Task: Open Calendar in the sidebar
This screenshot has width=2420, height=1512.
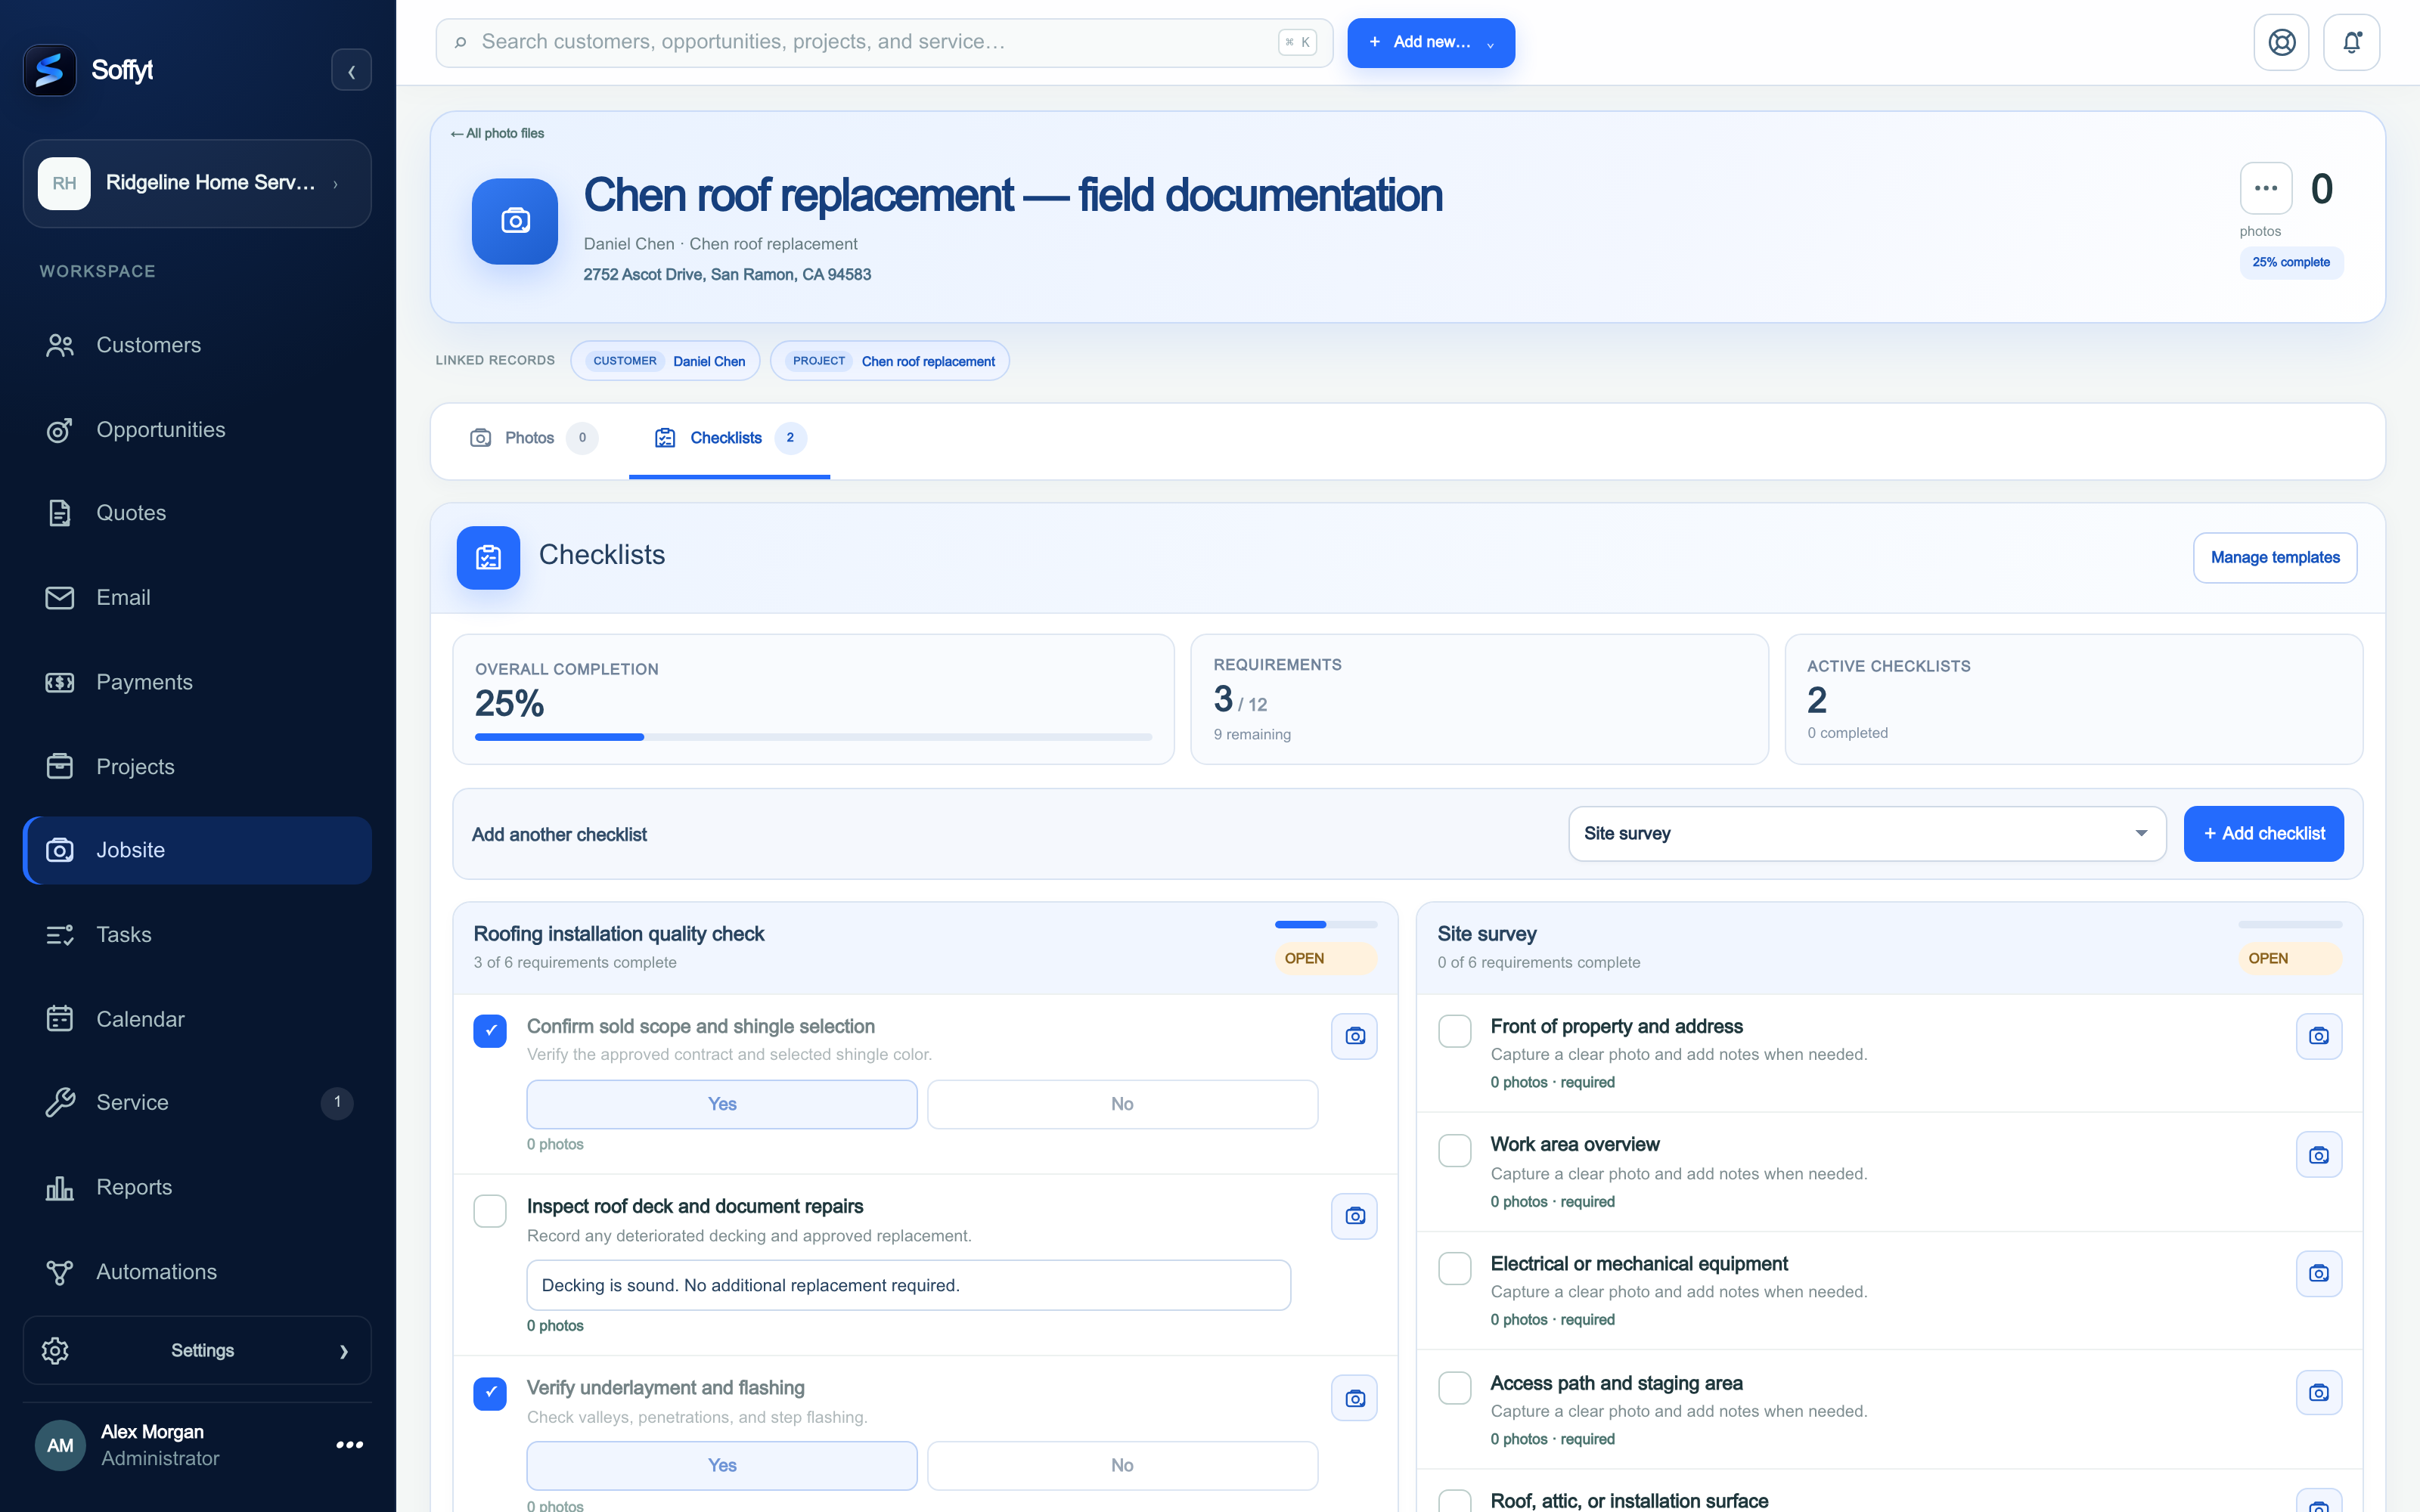Action: click(197, 1019)
